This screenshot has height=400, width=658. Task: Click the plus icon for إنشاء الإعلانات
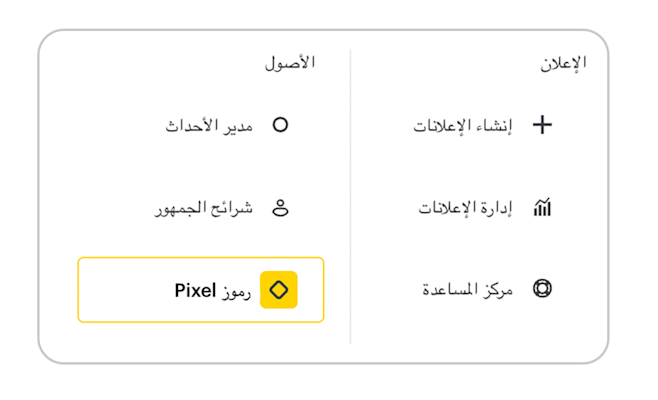click(x=541, y=125)
